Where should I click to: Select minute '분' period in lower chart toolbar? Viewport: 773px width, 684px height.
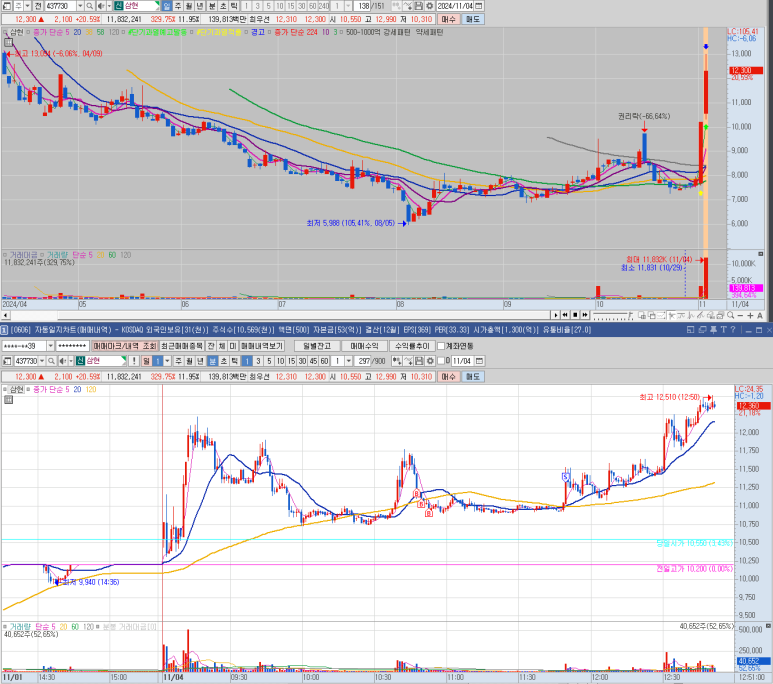point(212,361)
